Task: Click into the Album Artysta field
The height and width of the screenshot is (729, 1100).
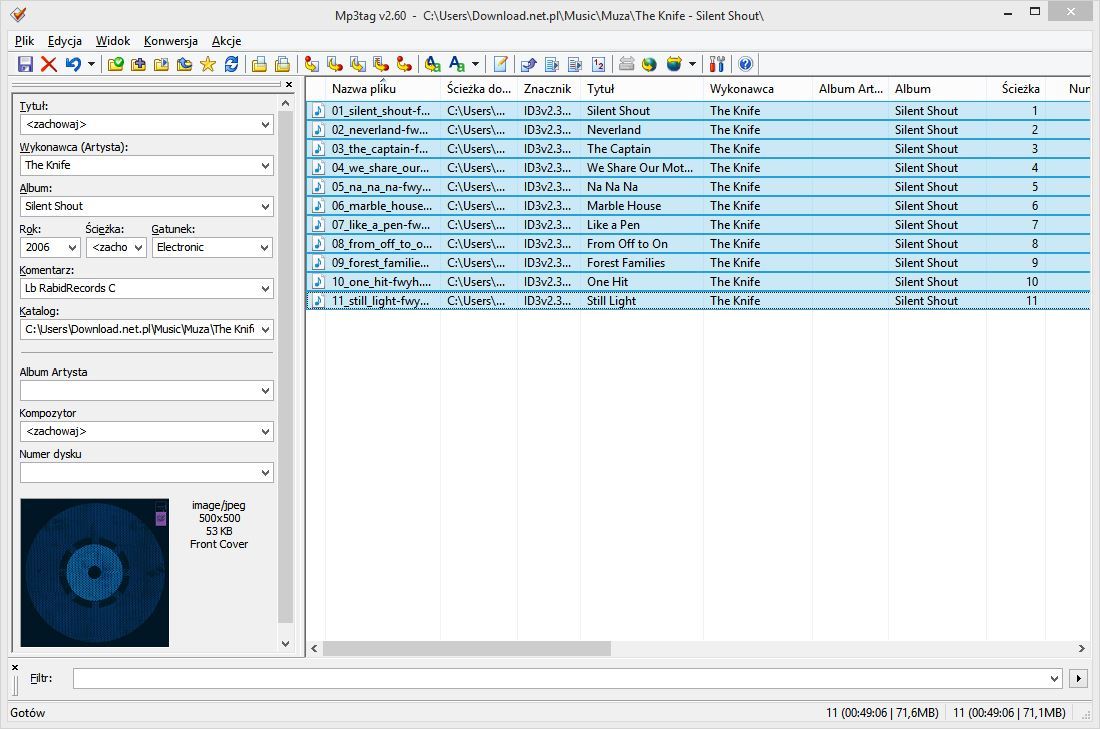Action: [x=140, y=391]
